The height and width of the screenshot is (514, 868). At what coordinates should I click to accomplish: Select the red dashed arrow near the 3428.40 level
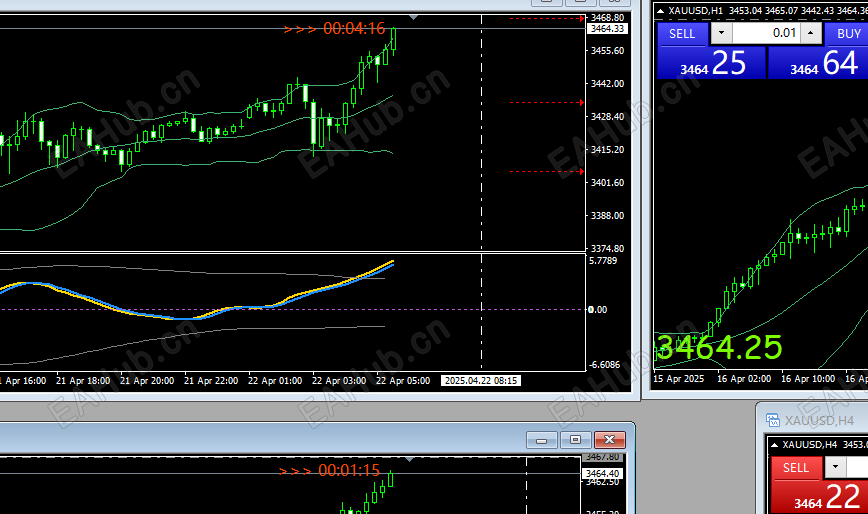coord(547,102)
